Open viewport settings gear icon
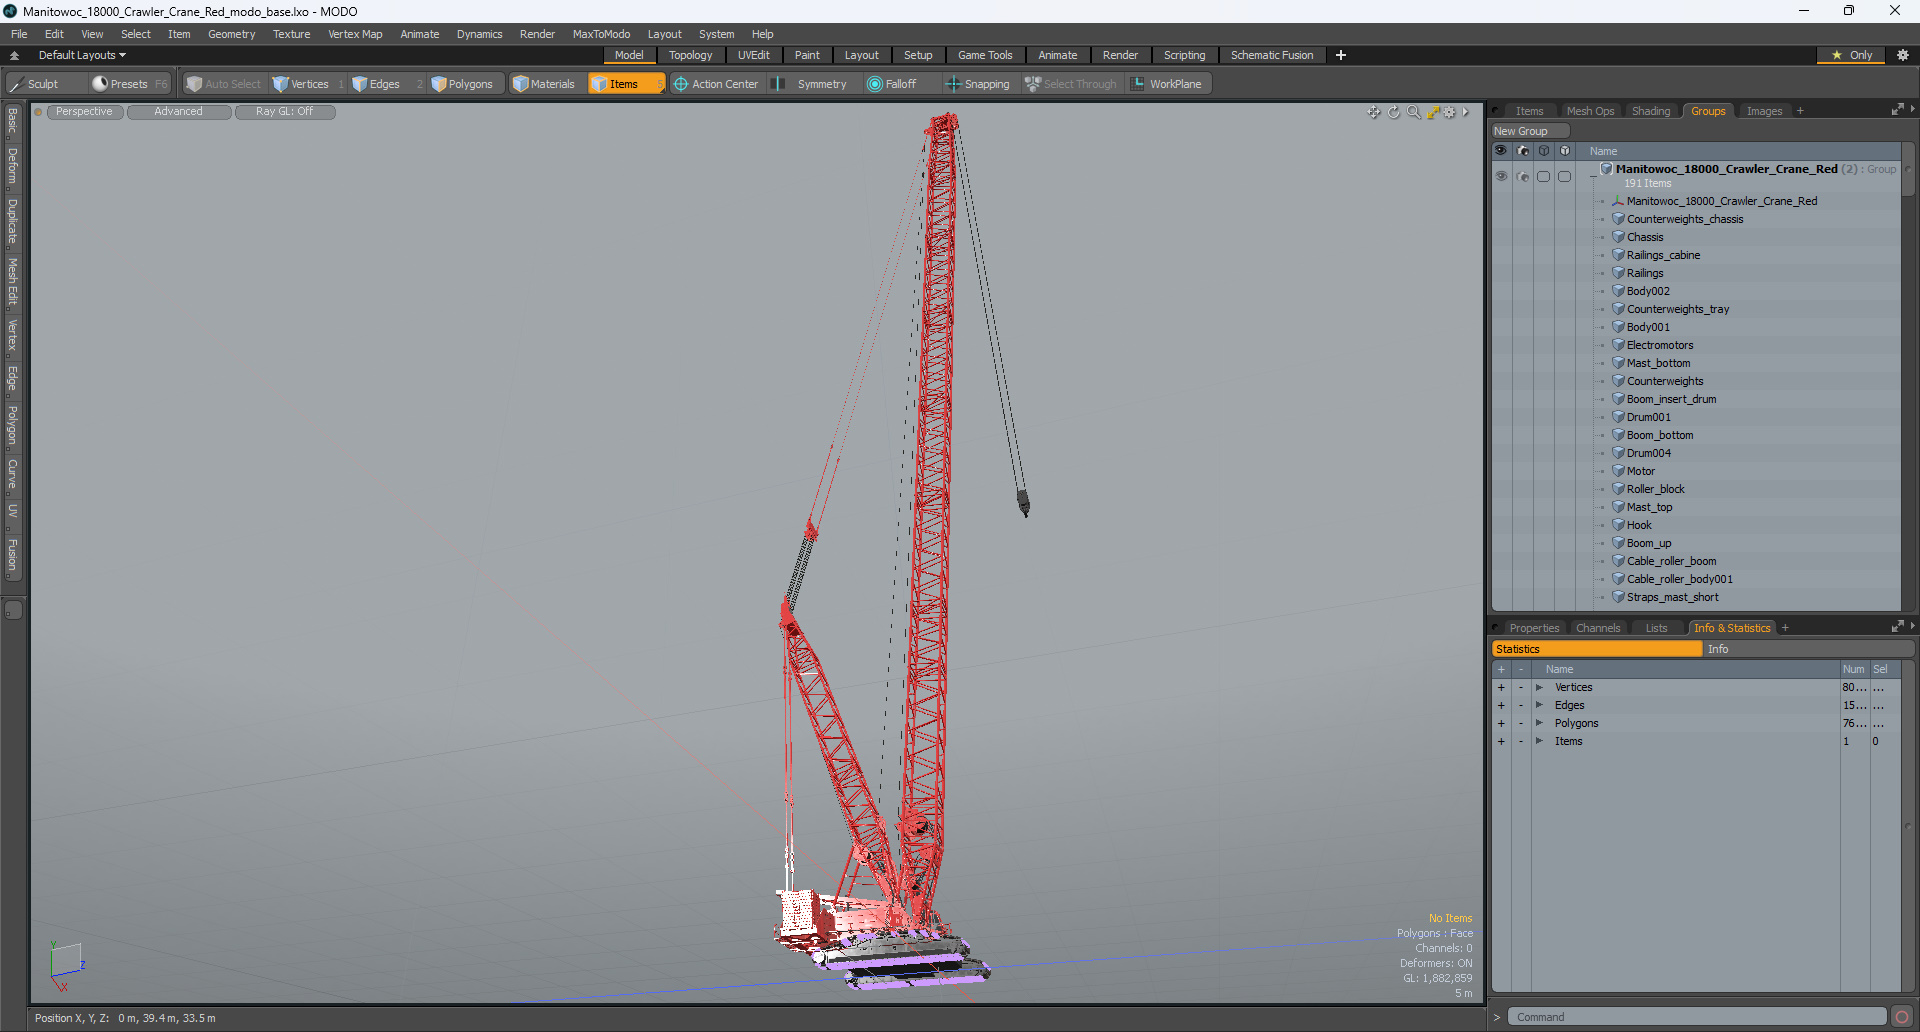Viewport: 1920px width, 1032px height. 1450,112
